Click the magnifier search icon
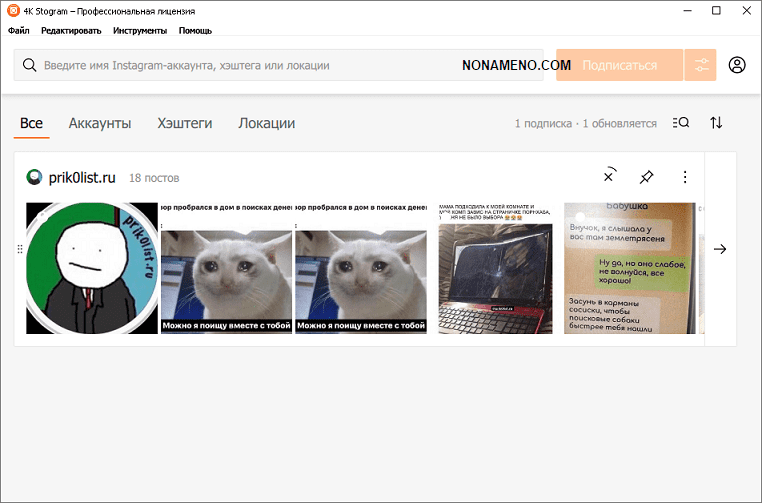This screenshot has height=503, width=762. click(29, 65)
